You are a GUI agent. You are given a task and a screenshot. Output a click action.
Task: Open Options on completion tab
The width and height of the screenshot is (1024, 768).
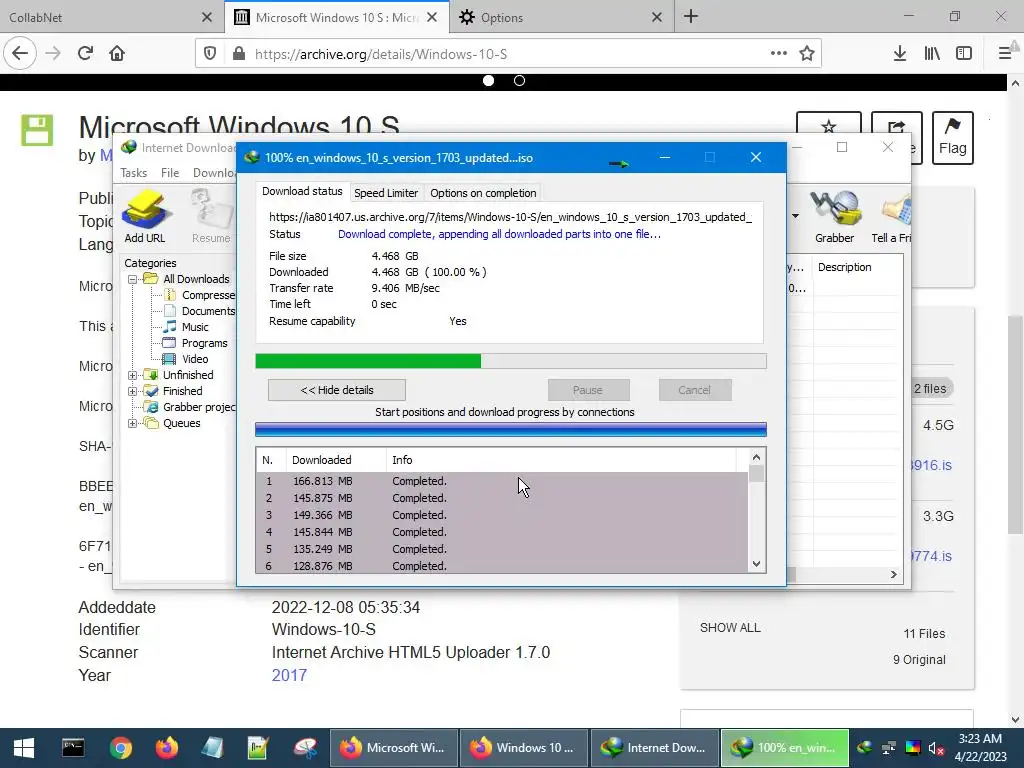(x=483, y=193)
